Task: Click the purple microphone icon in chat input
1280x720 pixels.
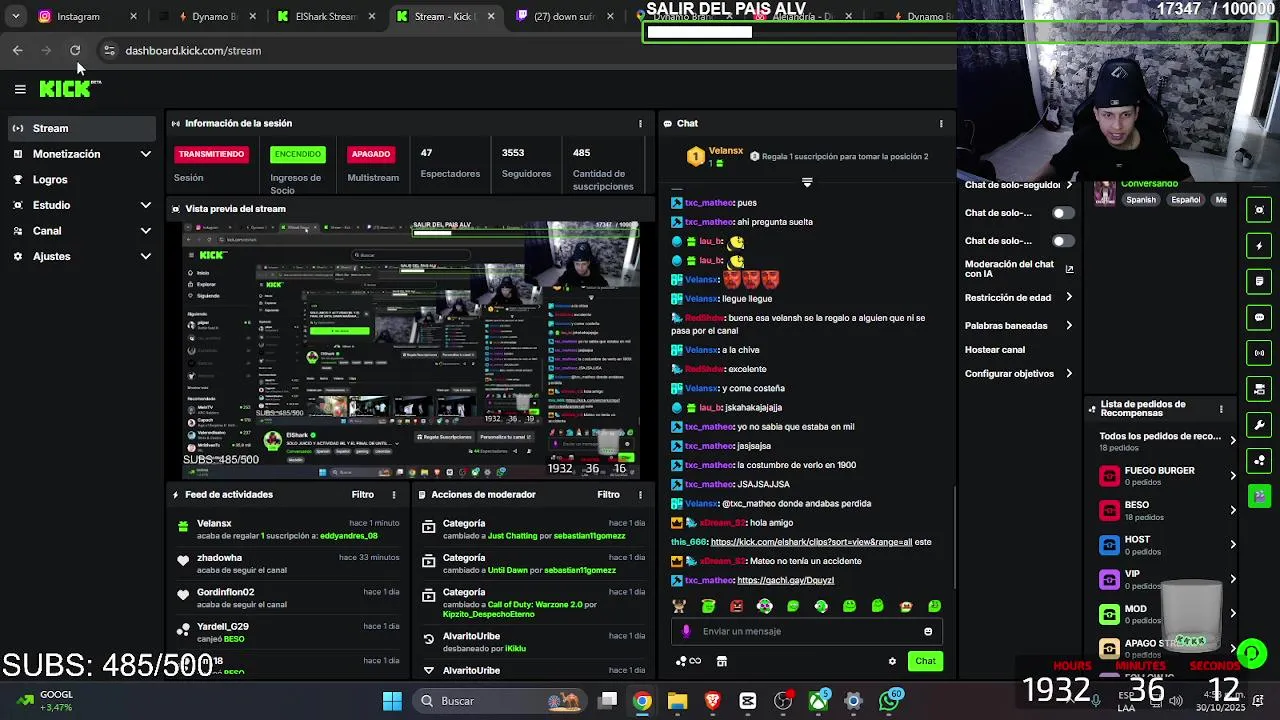Action: 686,631
